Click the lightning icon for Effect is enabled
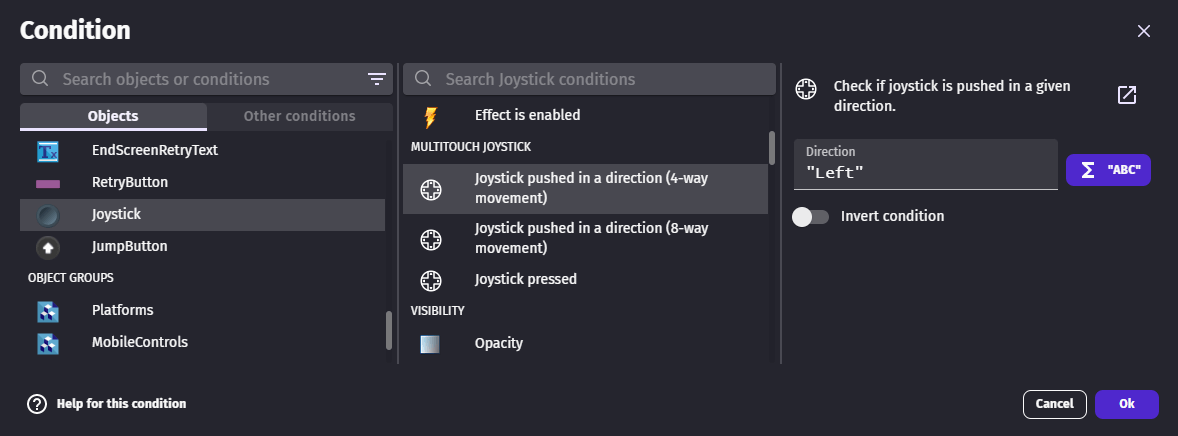1178x436 pixels. (x=431, y=116)
